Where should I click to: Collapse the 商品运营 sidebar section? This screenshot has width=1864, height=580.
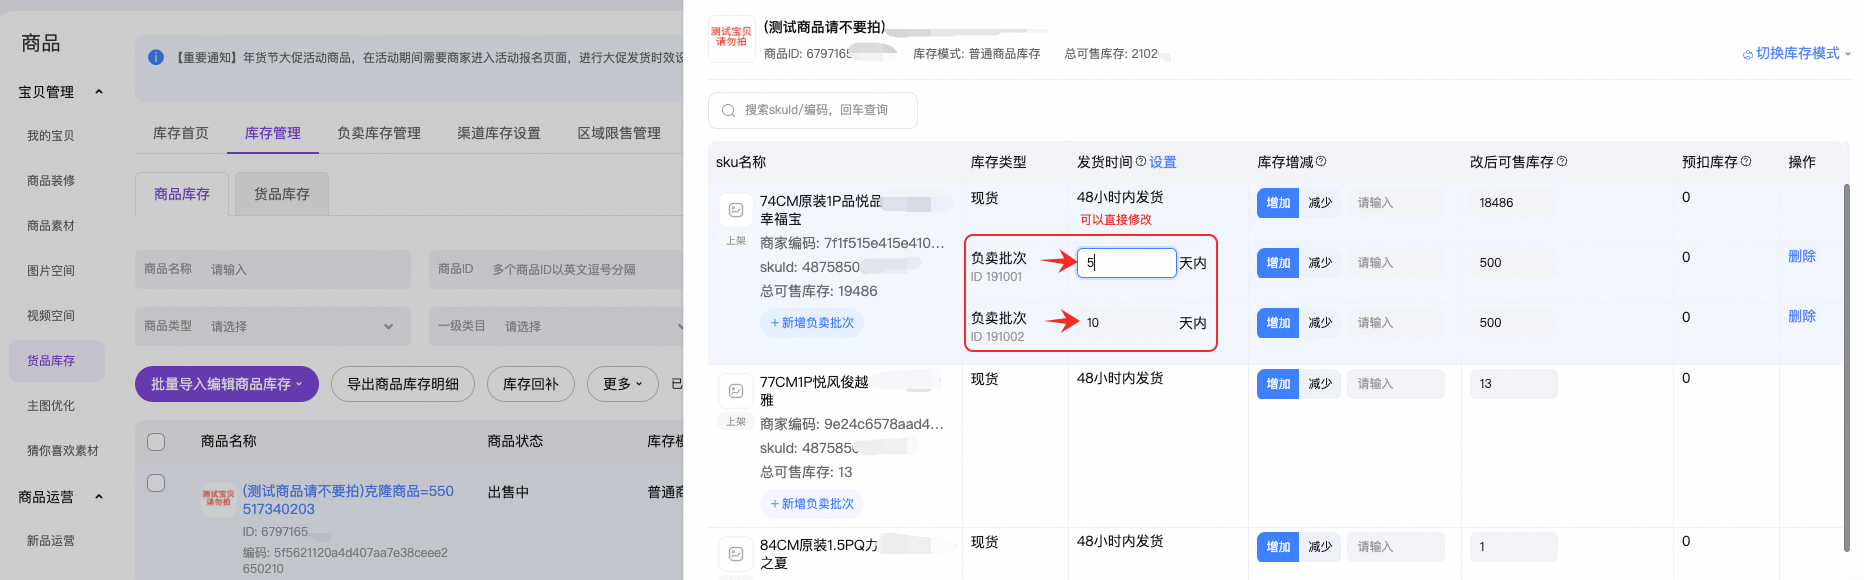point(99,497)
